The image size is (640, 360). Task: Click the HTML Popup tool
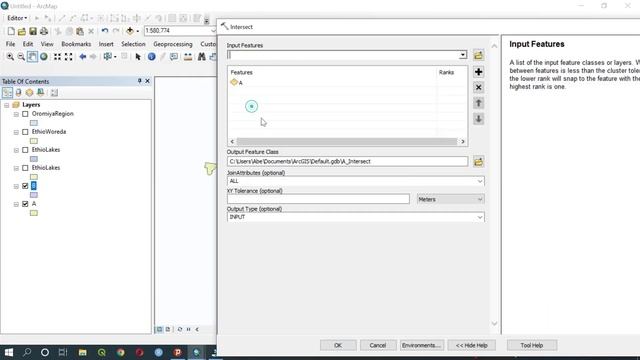(x=174, y=57)
